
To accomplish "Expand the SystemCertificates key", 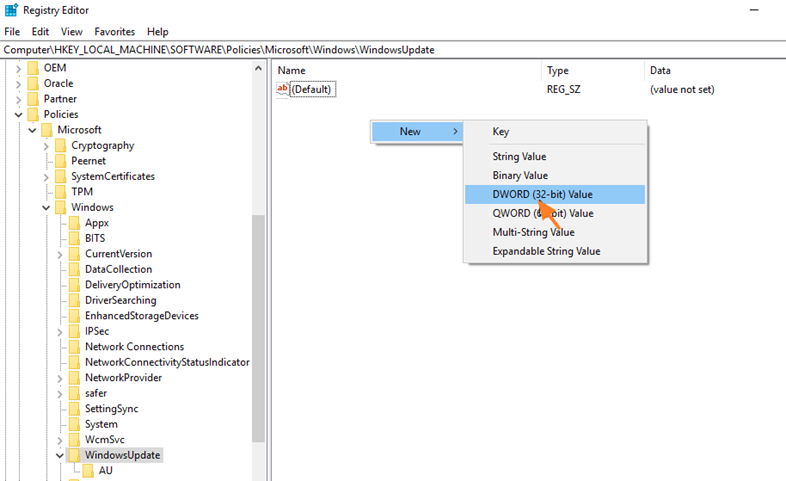I will click(x=46, y=177).
